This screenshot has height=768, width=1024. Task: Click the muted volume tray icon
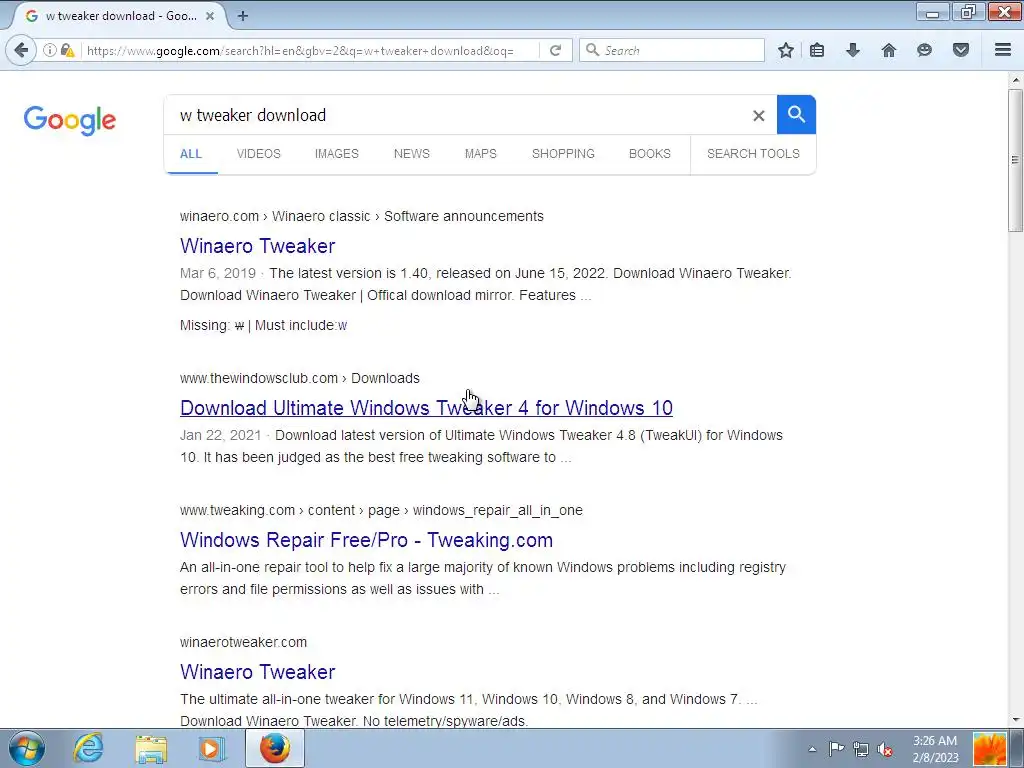pyautogui.click(x=885, y=749)
